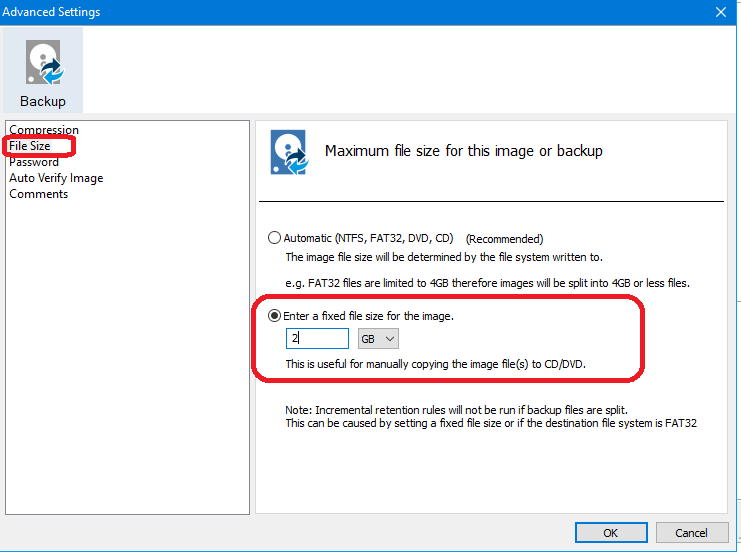The height and width of the screenshot is (552, 741).
Task: Discard changes with the Cancel button
Action: point(692,533)
